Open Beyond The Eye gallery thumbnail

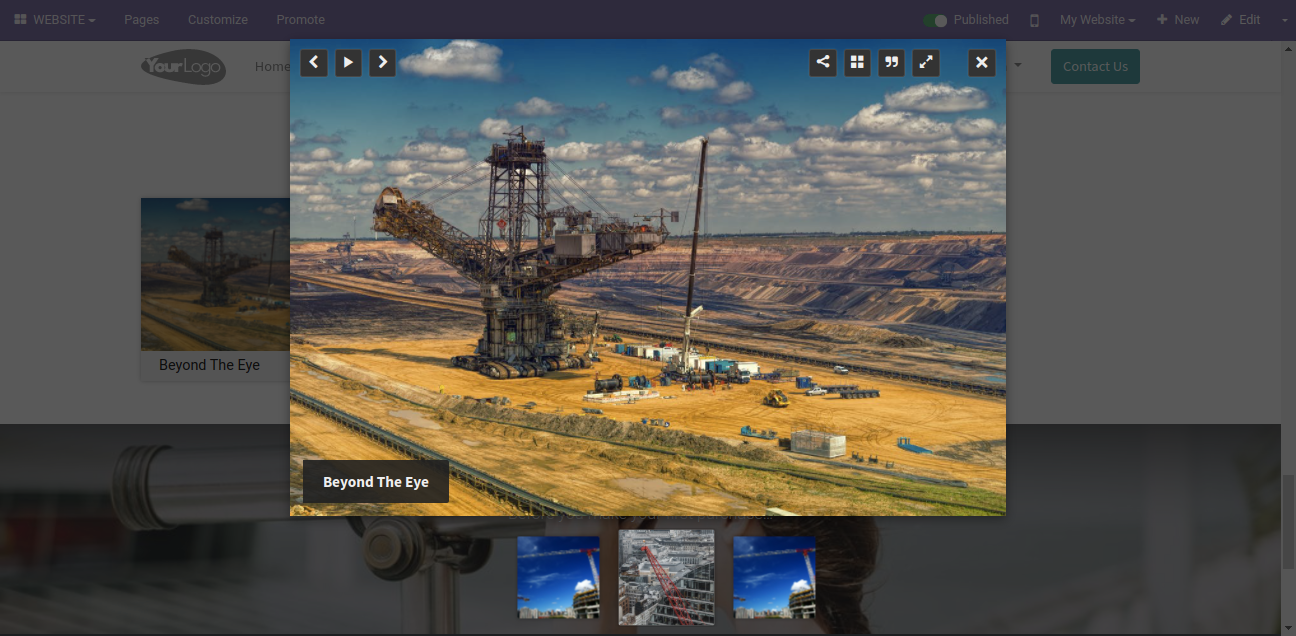215,274
